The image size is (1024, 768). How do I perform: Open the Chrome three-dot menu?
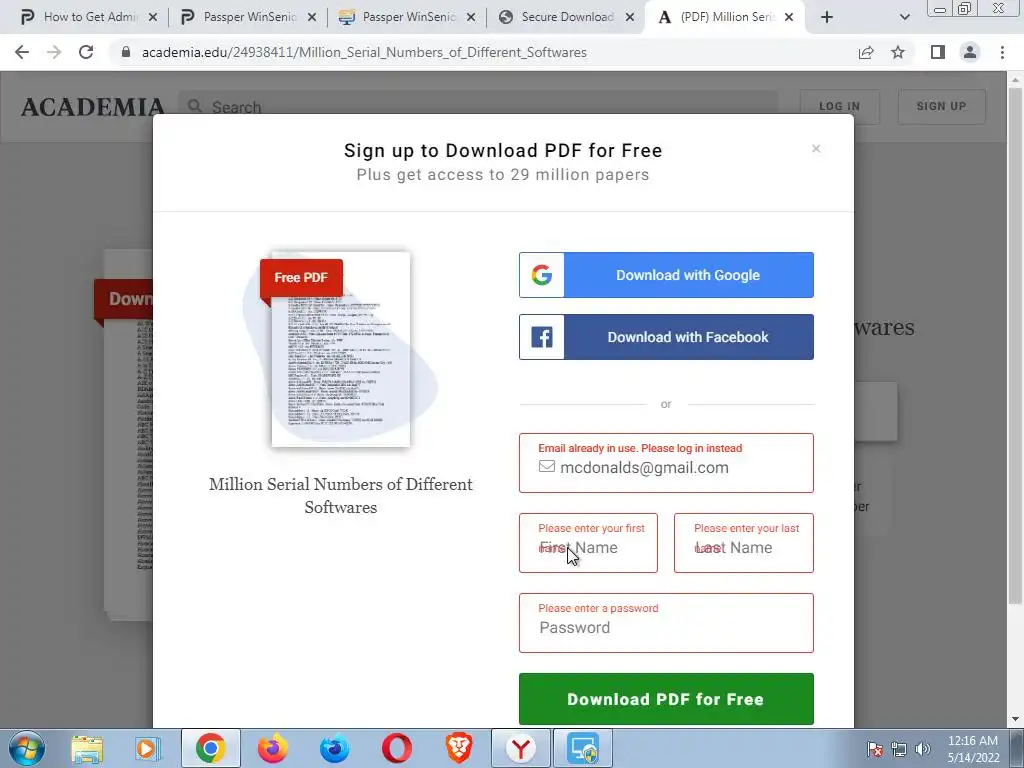[x=1002, y=52]
